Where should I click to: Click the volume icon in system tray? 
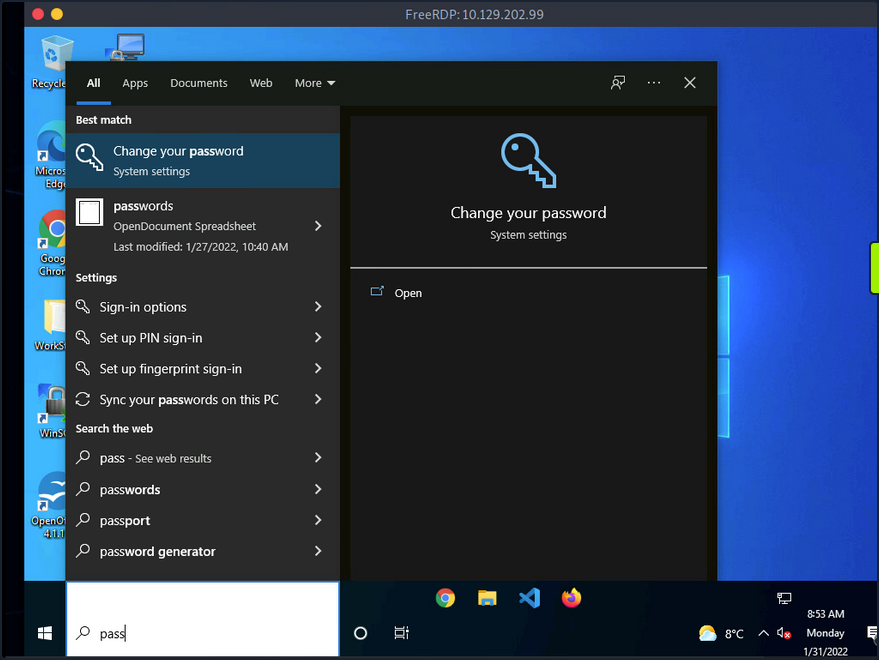[784, 633]
